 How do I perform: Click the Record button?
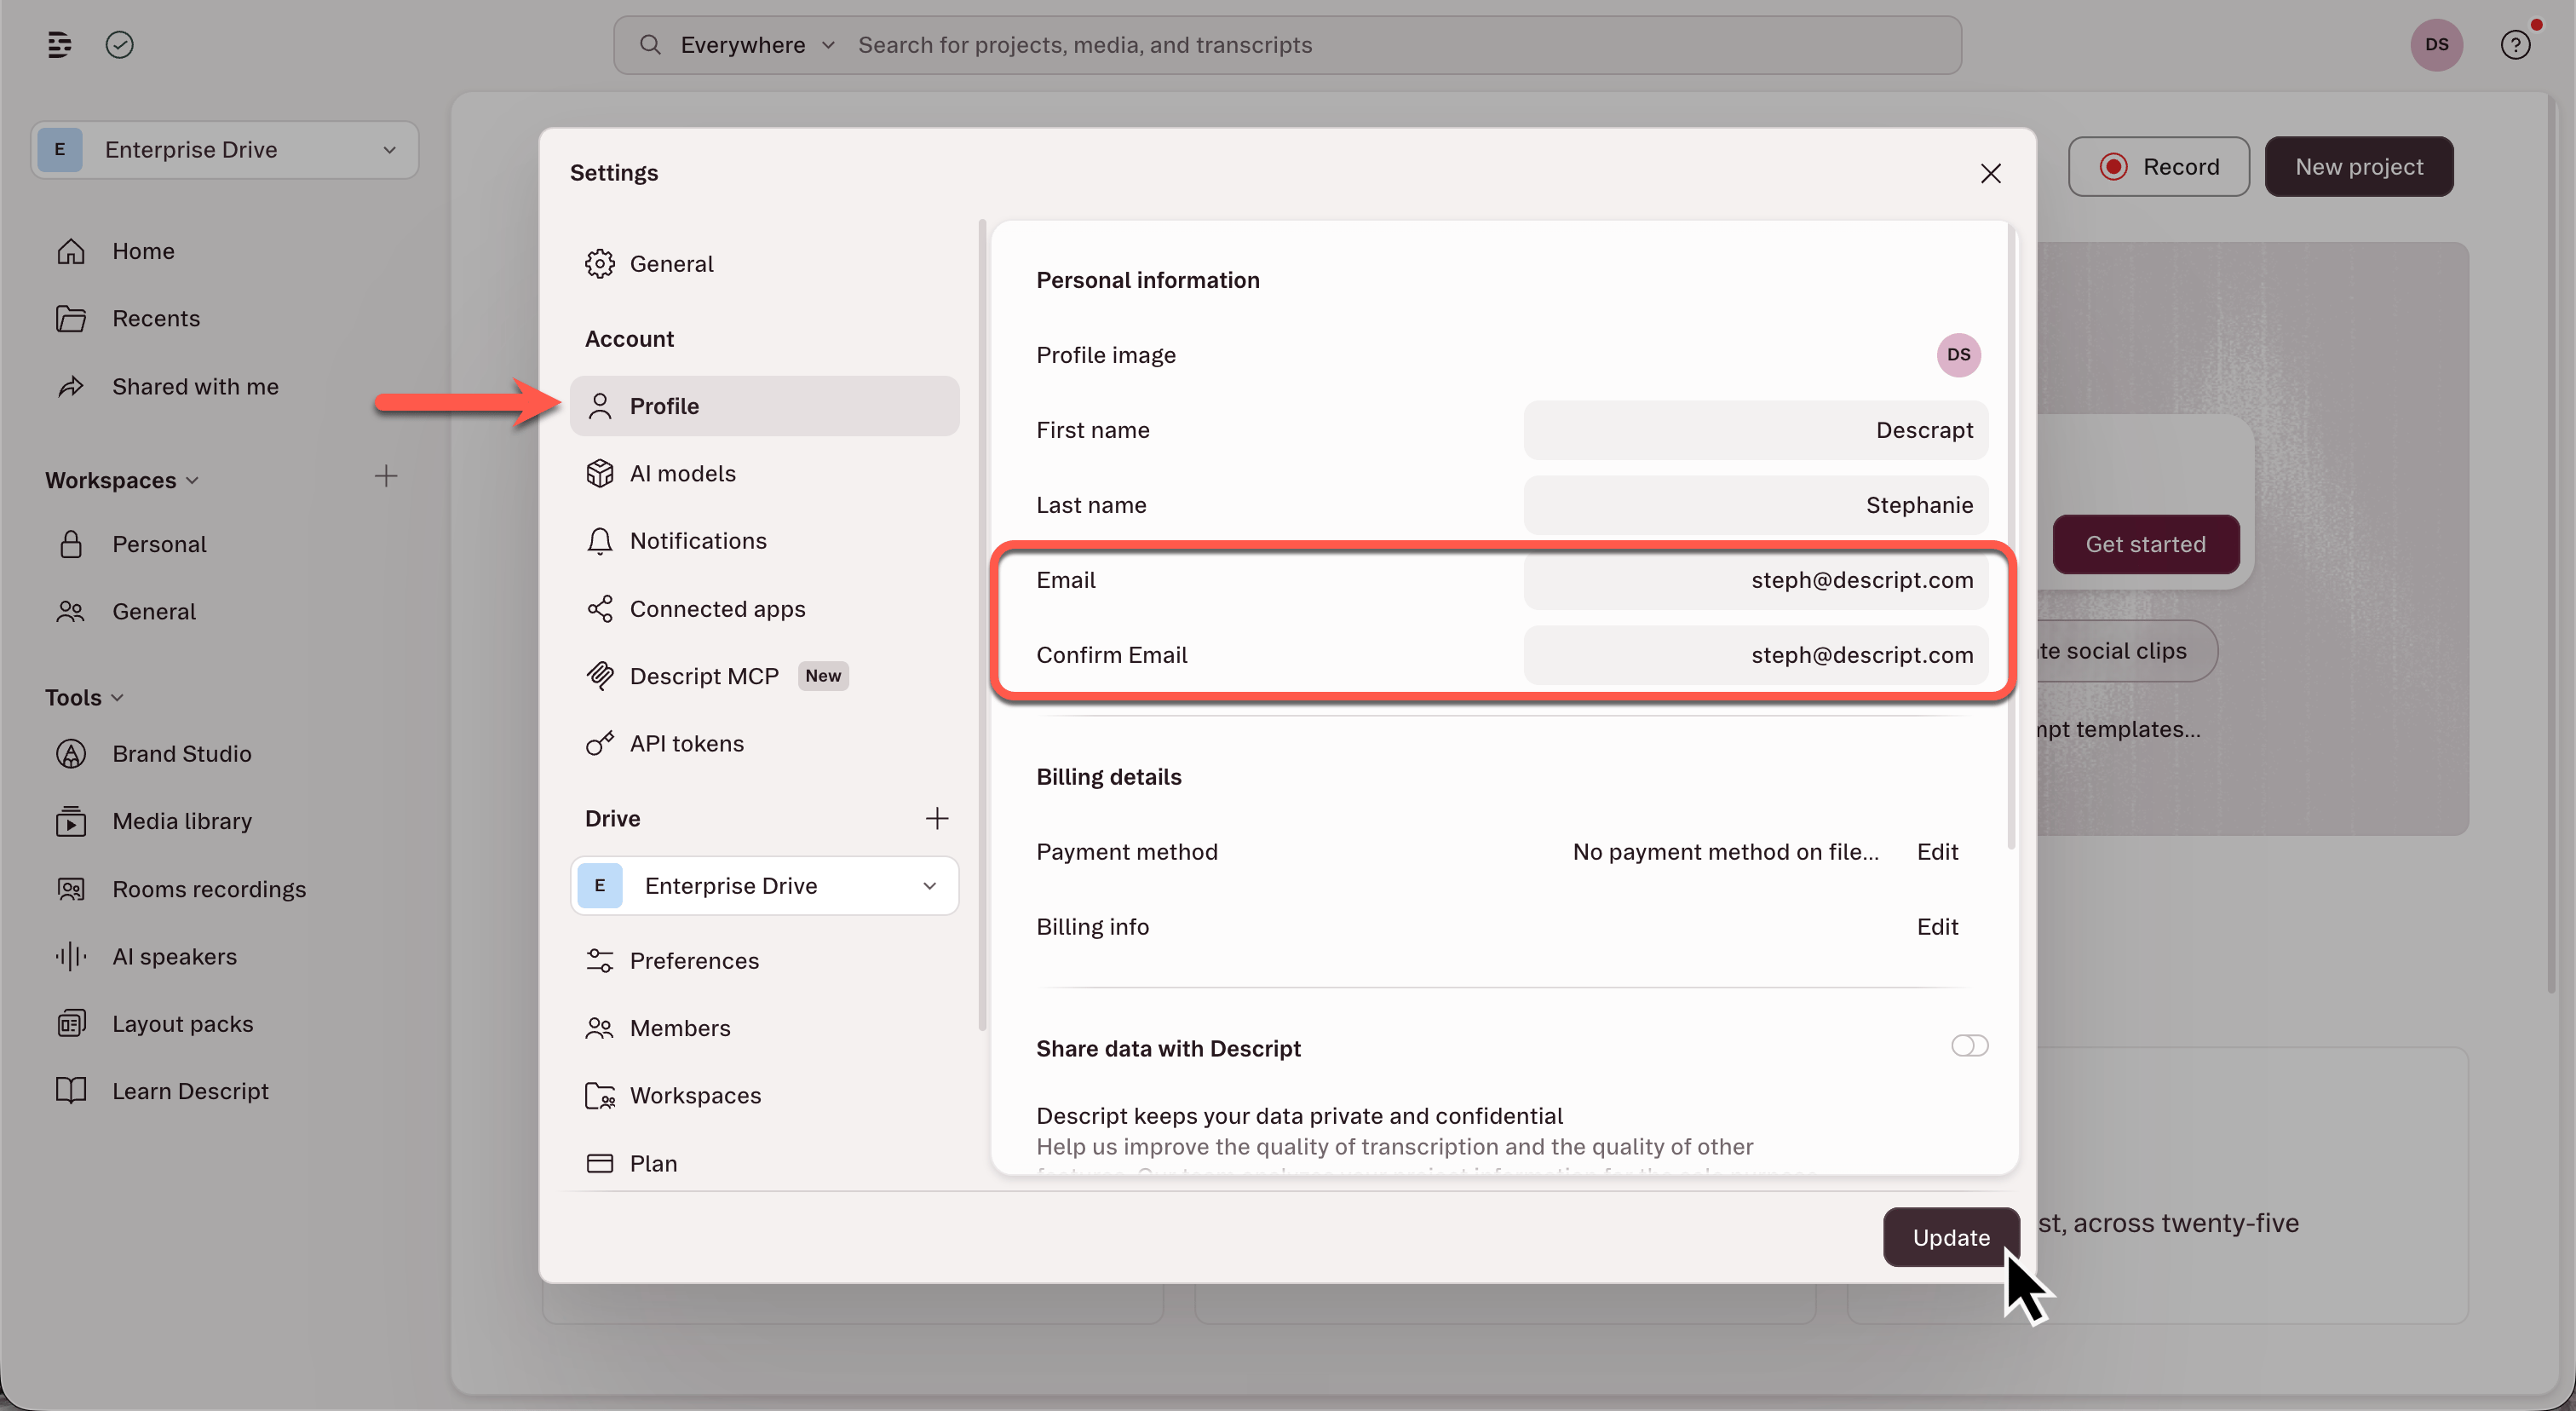pyautogui.click(x=2158, y=167)
